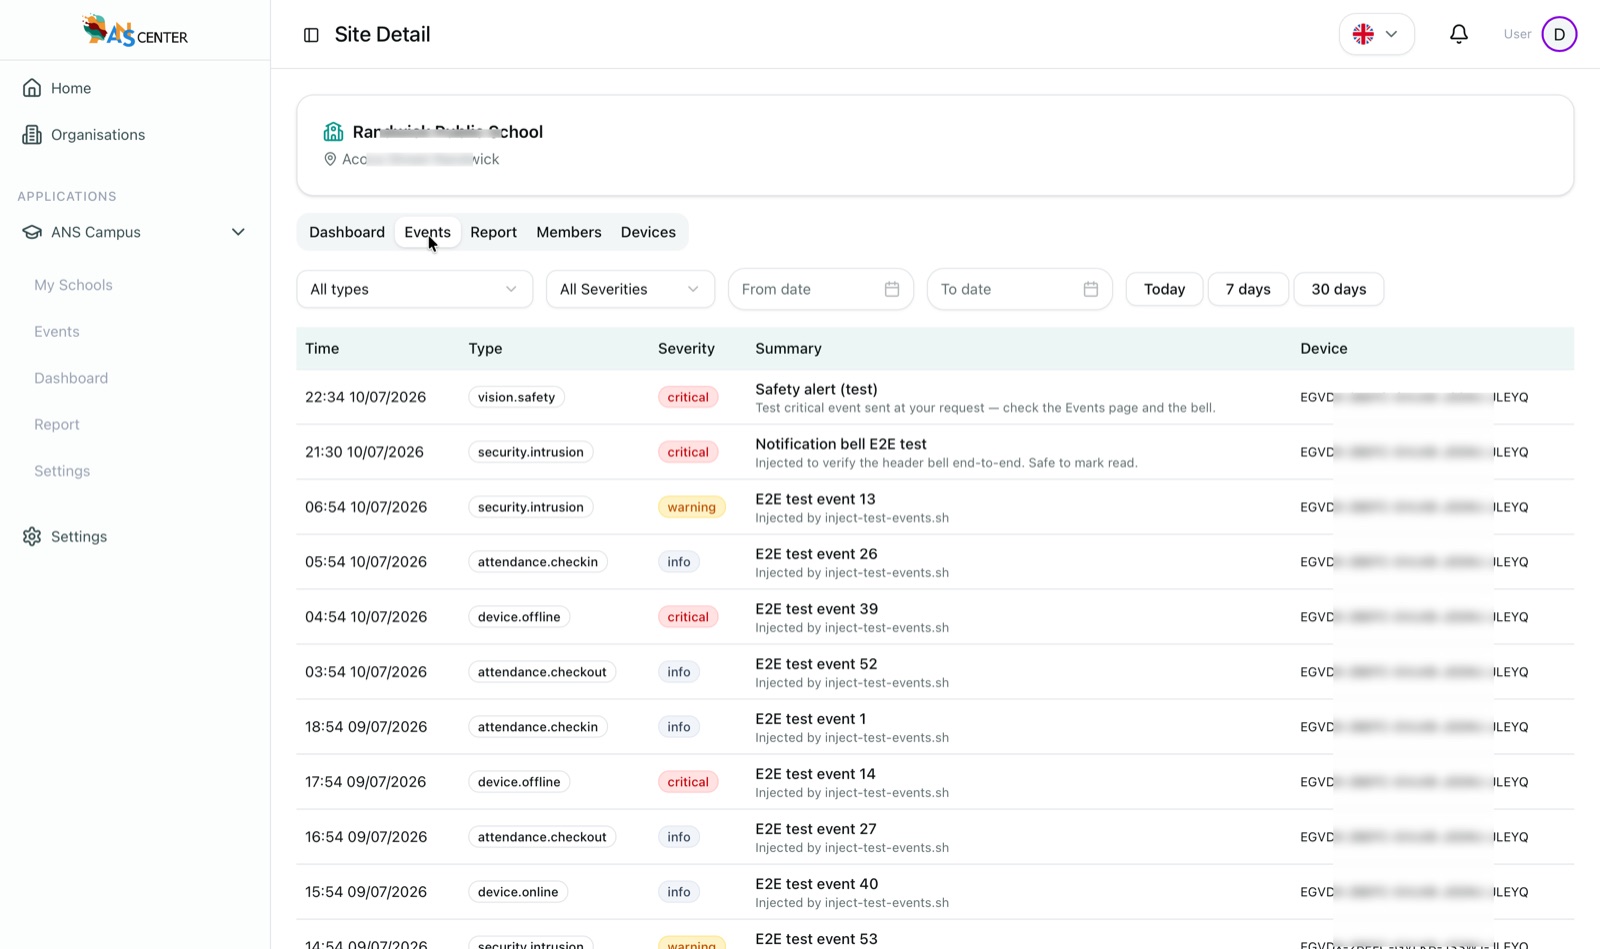Switch to the Devices tab
Screen dimensions: 1600x949
(x=648, y=232)
